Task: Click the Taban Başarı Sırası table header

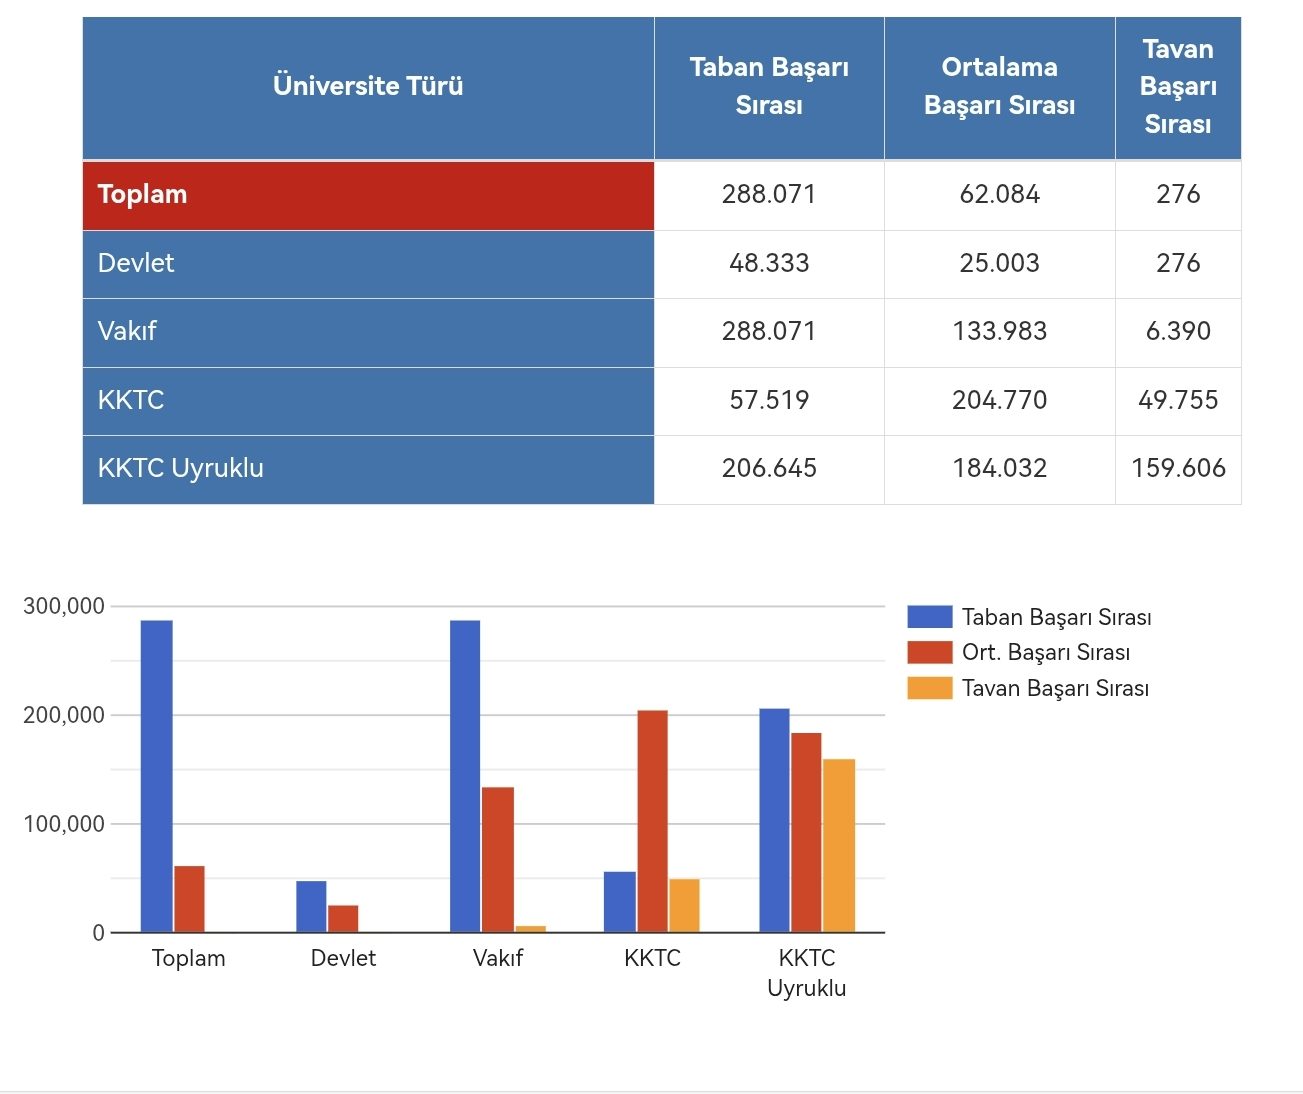Action: pos(769,87)
